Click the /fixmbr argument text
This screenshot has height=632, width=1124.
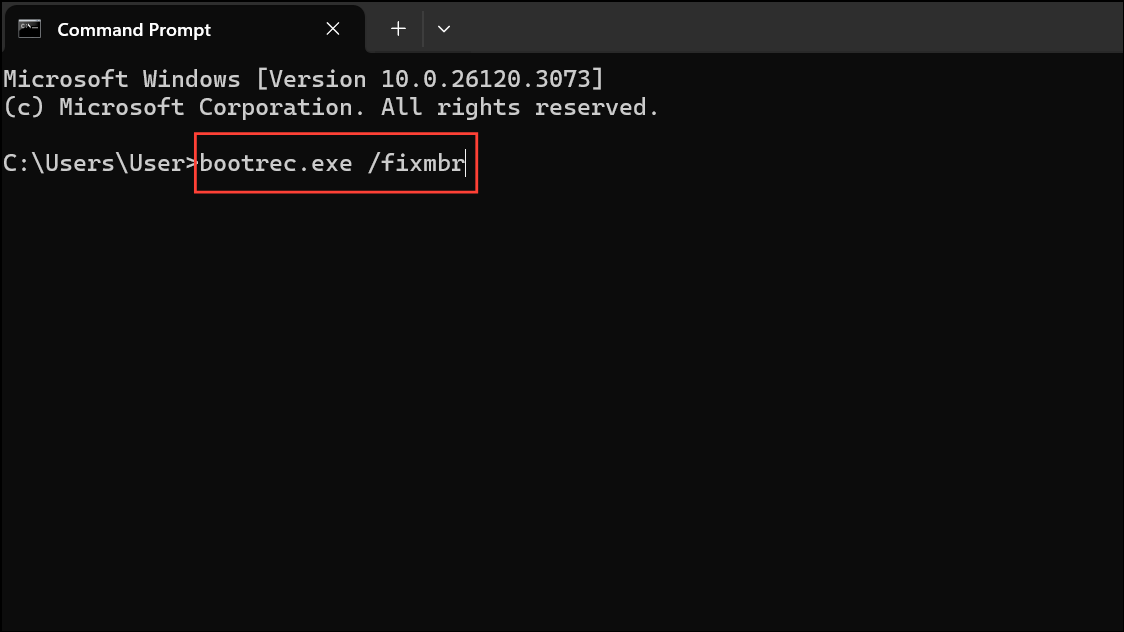click(416, 163)
